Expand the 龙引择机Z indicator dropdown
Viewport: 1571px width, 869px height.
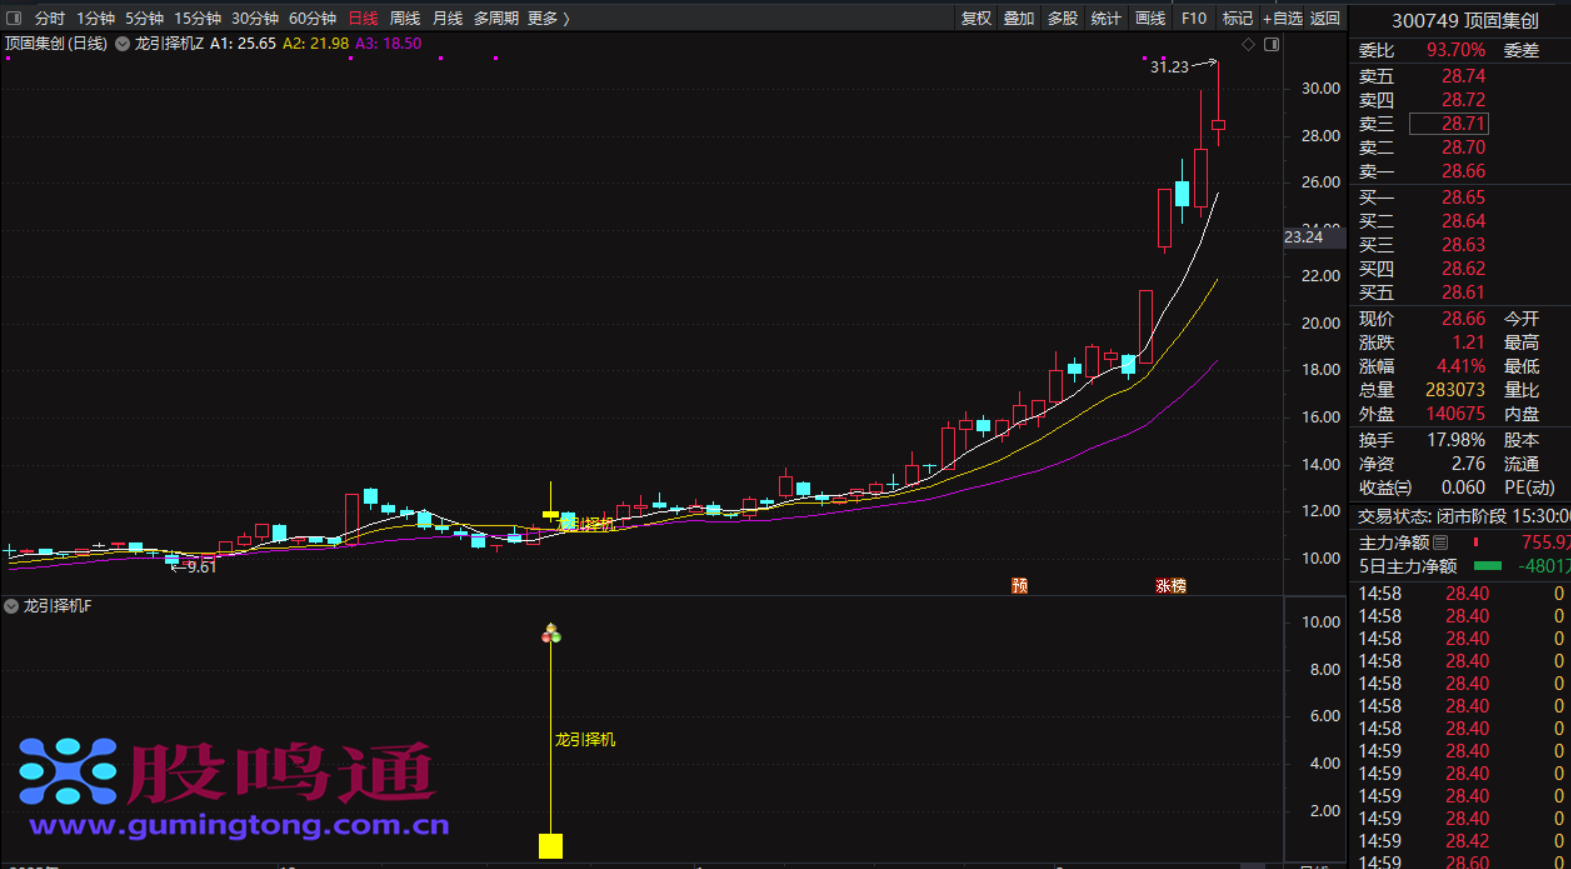(122, 44)
